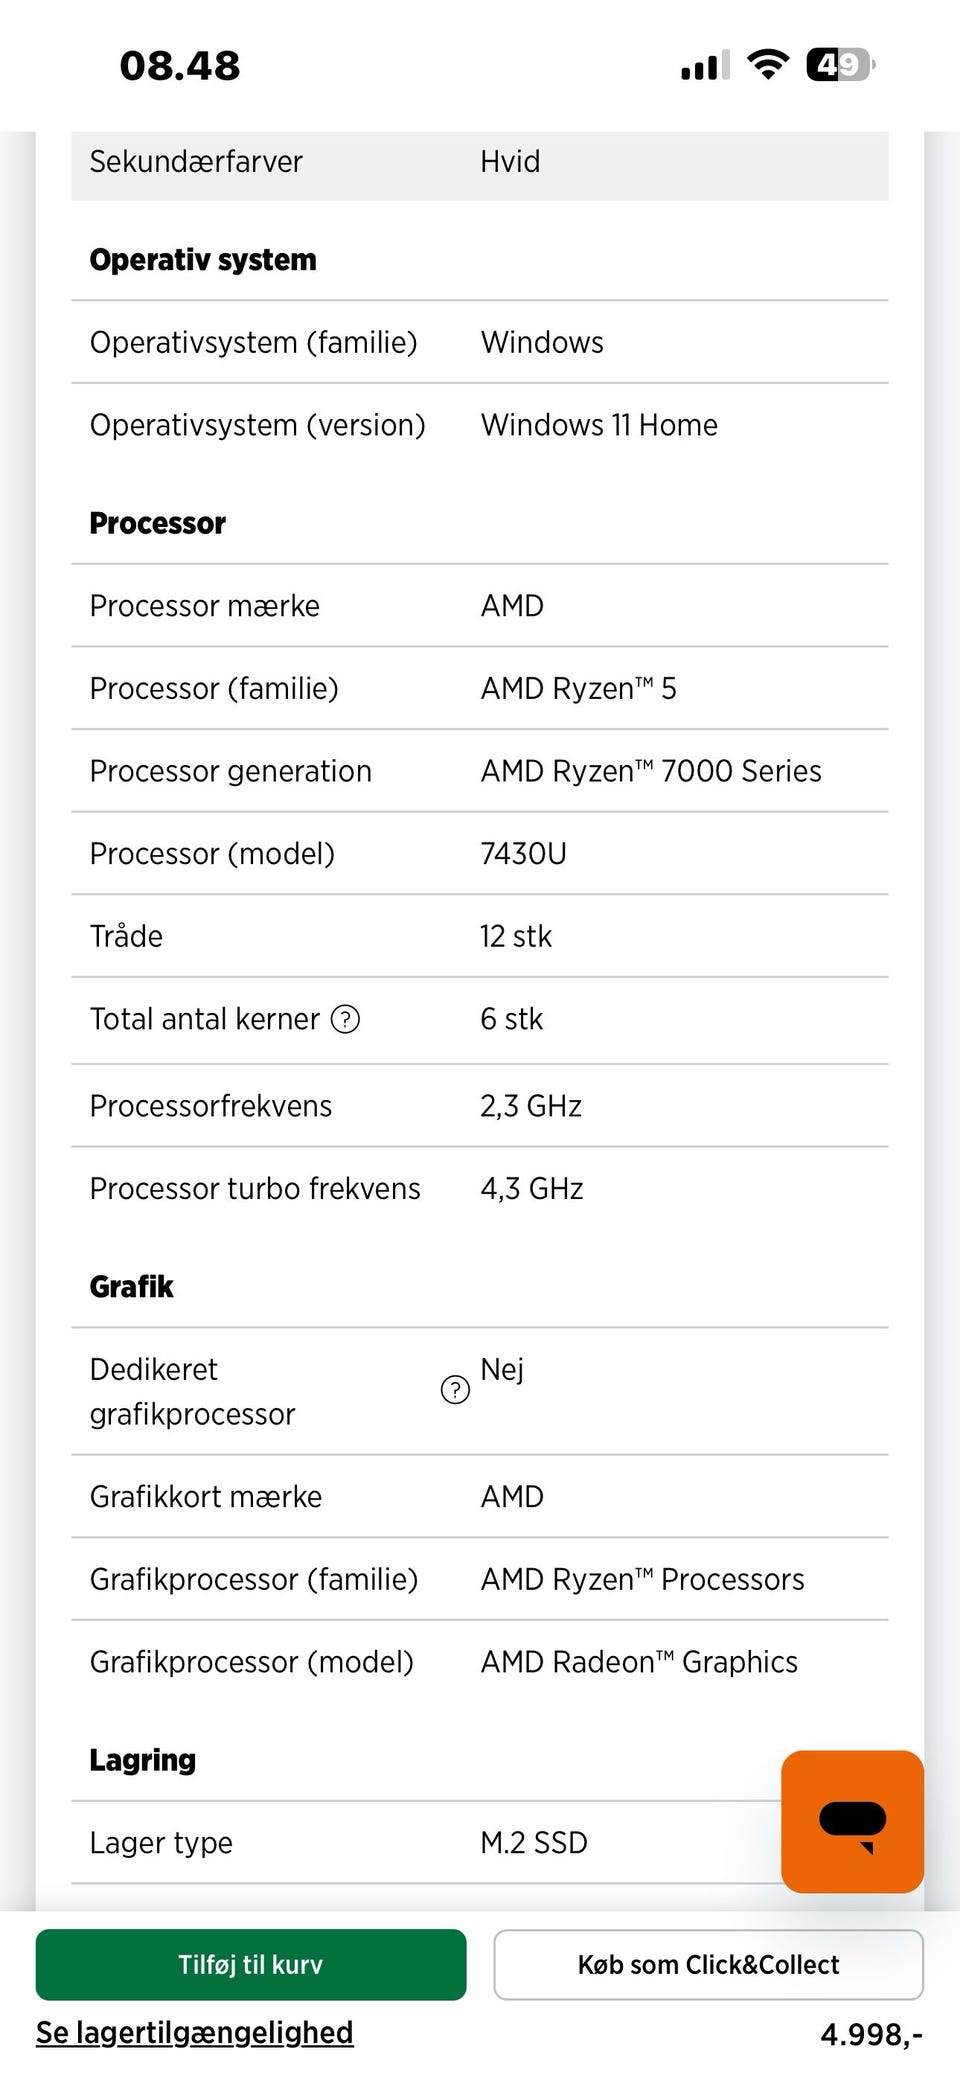Open help icon for Dedikeret grafikprocessor
Image resolution: width=960 pixels, height=2081 pixels.
pyautogui.click(x=455, y=1390)
